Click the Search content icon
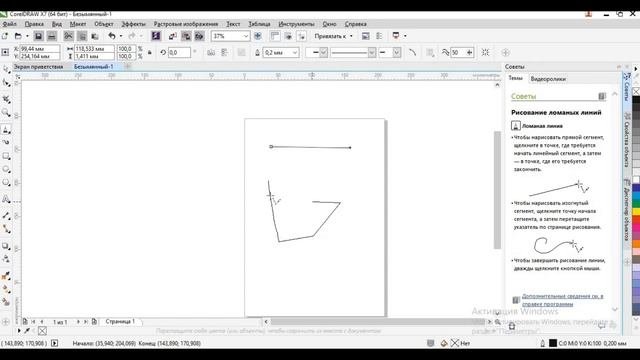The height and width of the screenshot is (360, 640). pyautogui.click(x=156, y=36)
